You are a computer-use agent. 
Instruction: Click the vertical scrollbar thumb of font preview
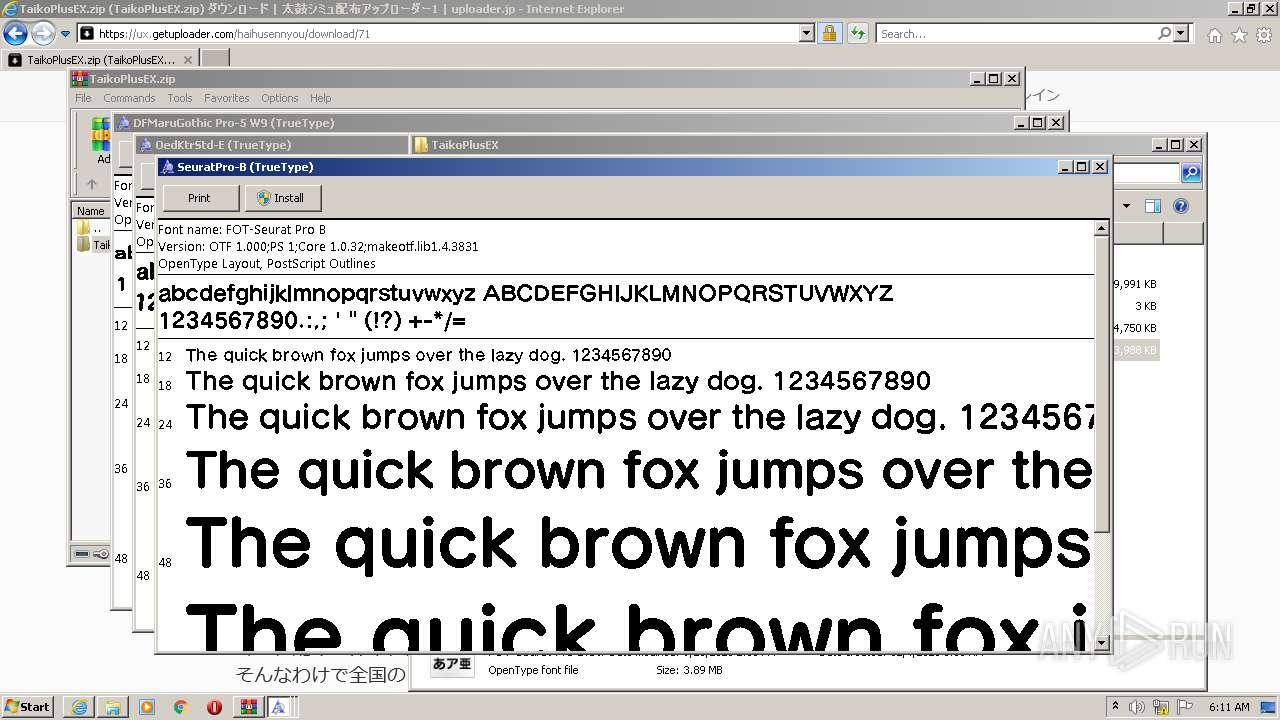(1101, 385)
